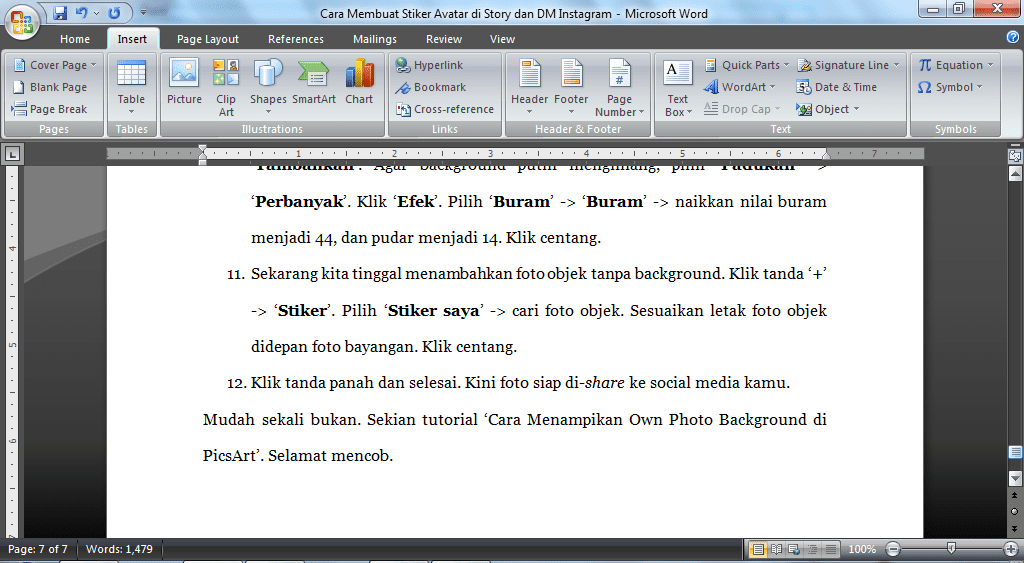The image size is (1024, 563).
Task: Insert Date & Time
Action: coord(837,87)
